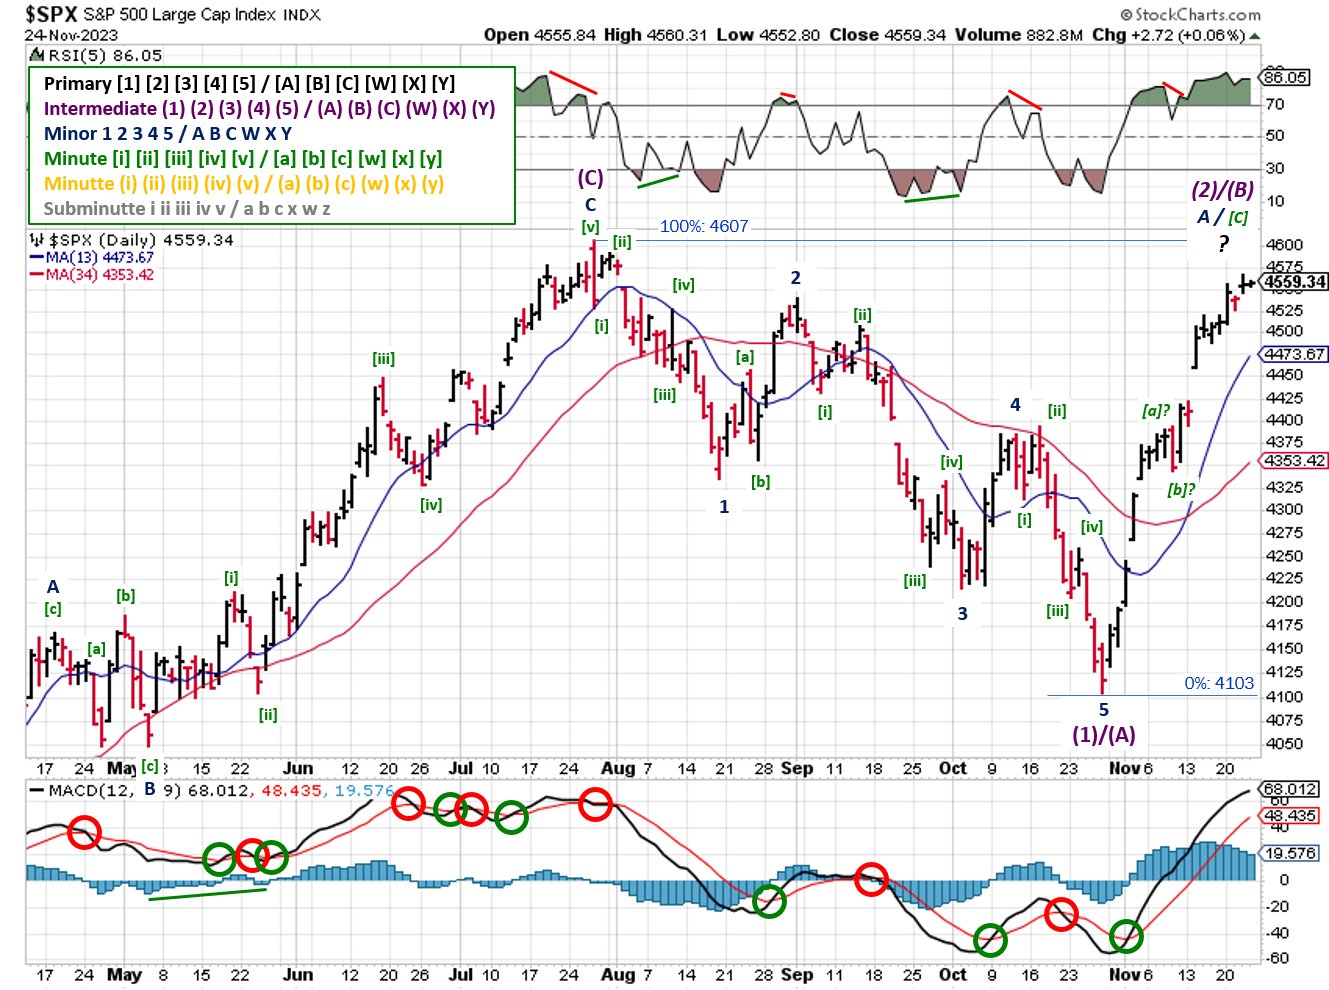Click the 0%: 4103 Fibonacci label
The height and width of the screenshot is (990, 1329).
pos(1219,683)
